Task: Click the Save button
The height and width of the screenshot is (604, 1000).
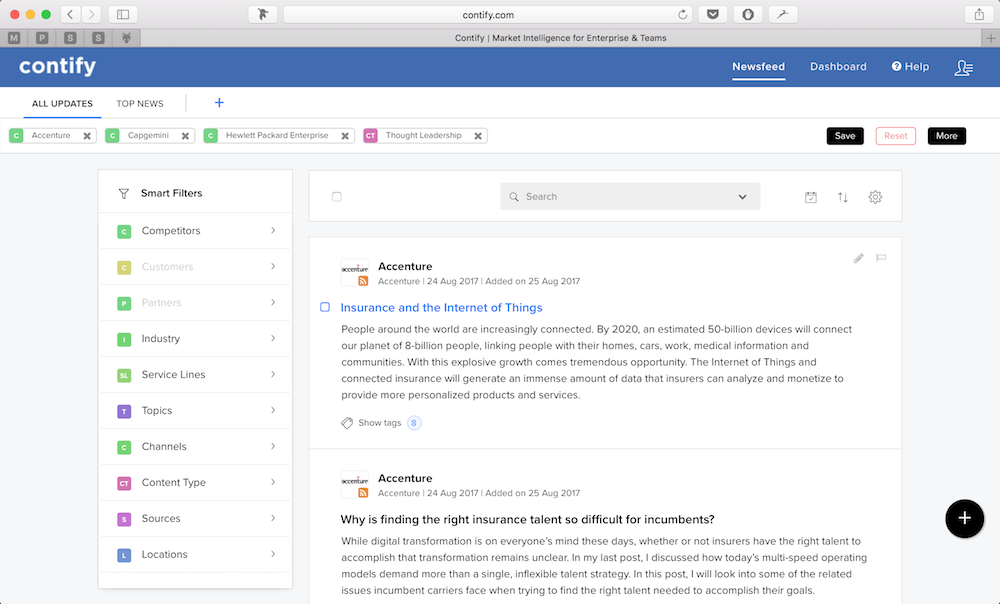Action: (x=845, y=136)
